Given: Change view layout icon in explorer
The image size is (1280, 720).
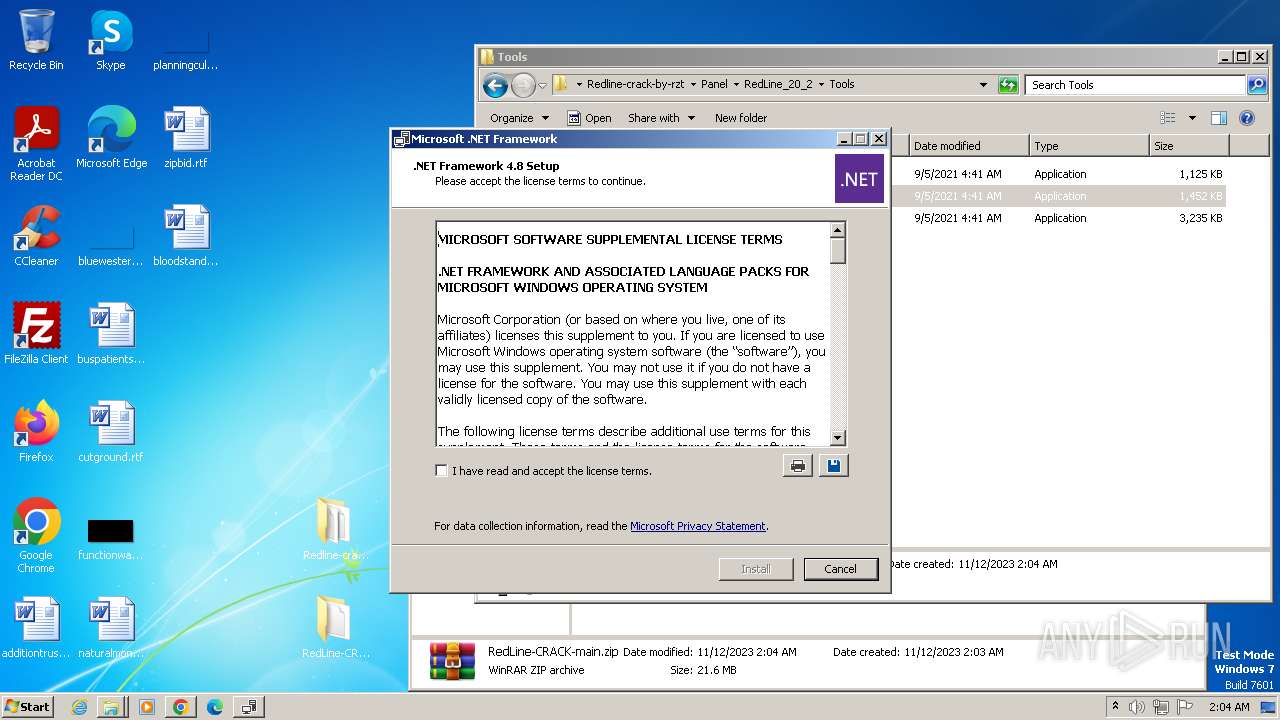Looking at the screenshot, I should [1167, 118].
